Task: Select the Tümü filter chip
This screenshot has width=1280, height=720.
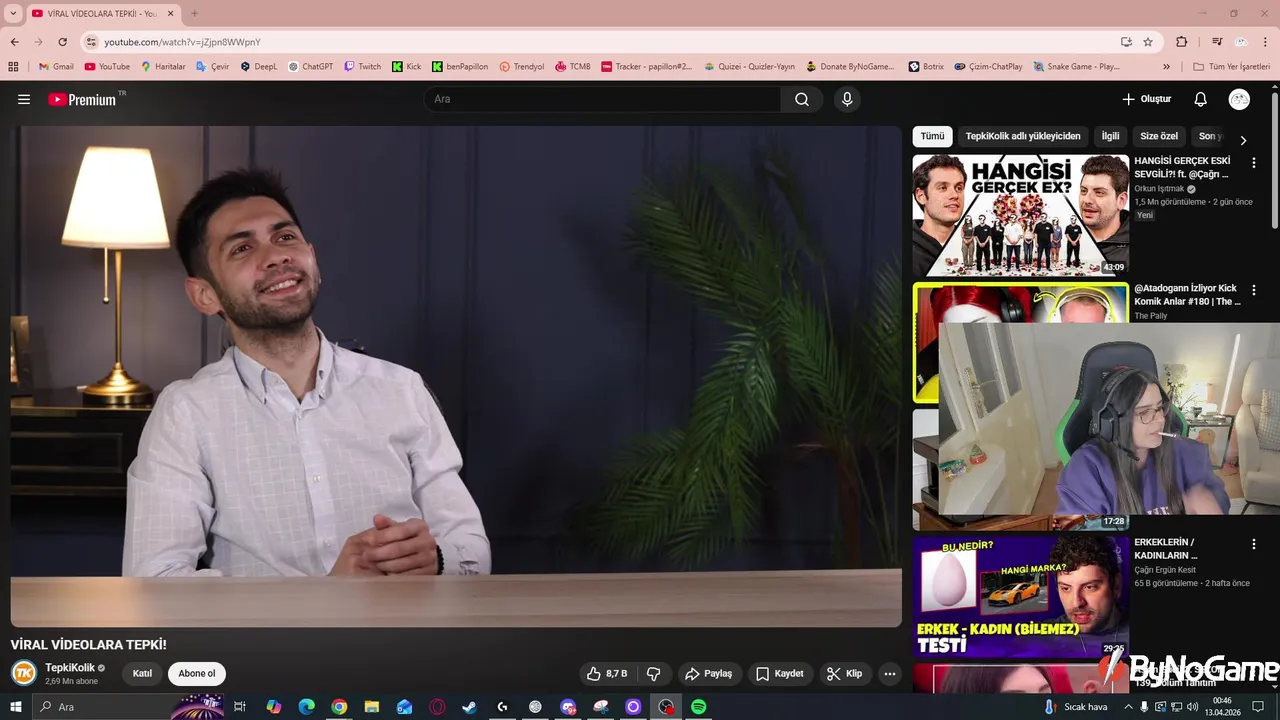Action: 932,136
